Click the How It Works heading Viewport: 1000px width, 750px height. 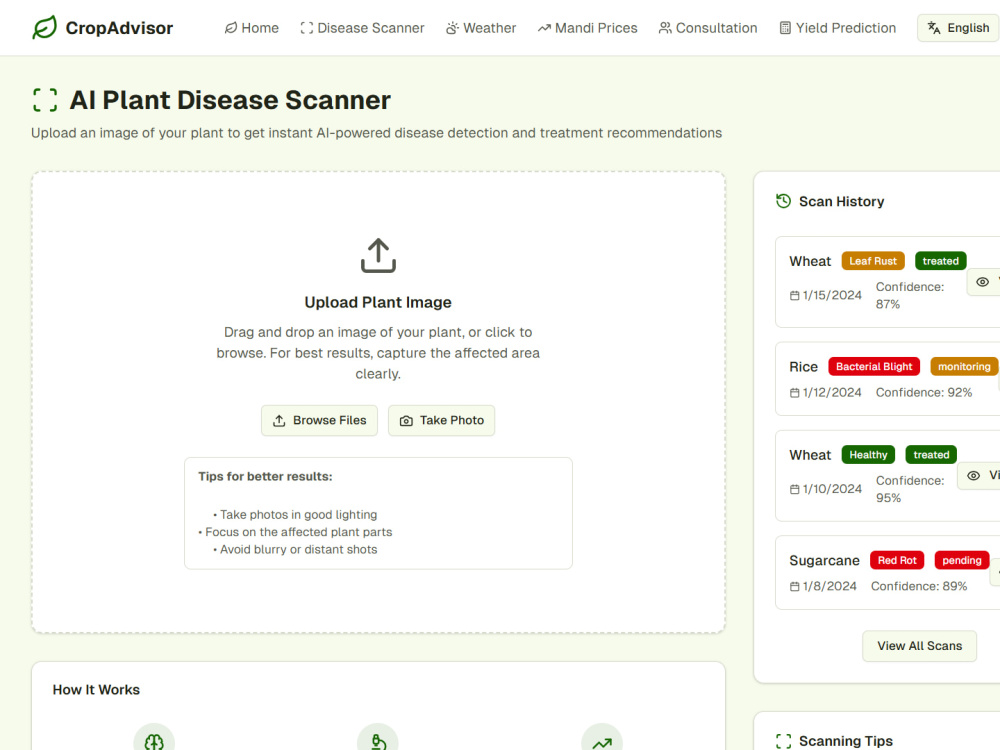pos(96,690)
